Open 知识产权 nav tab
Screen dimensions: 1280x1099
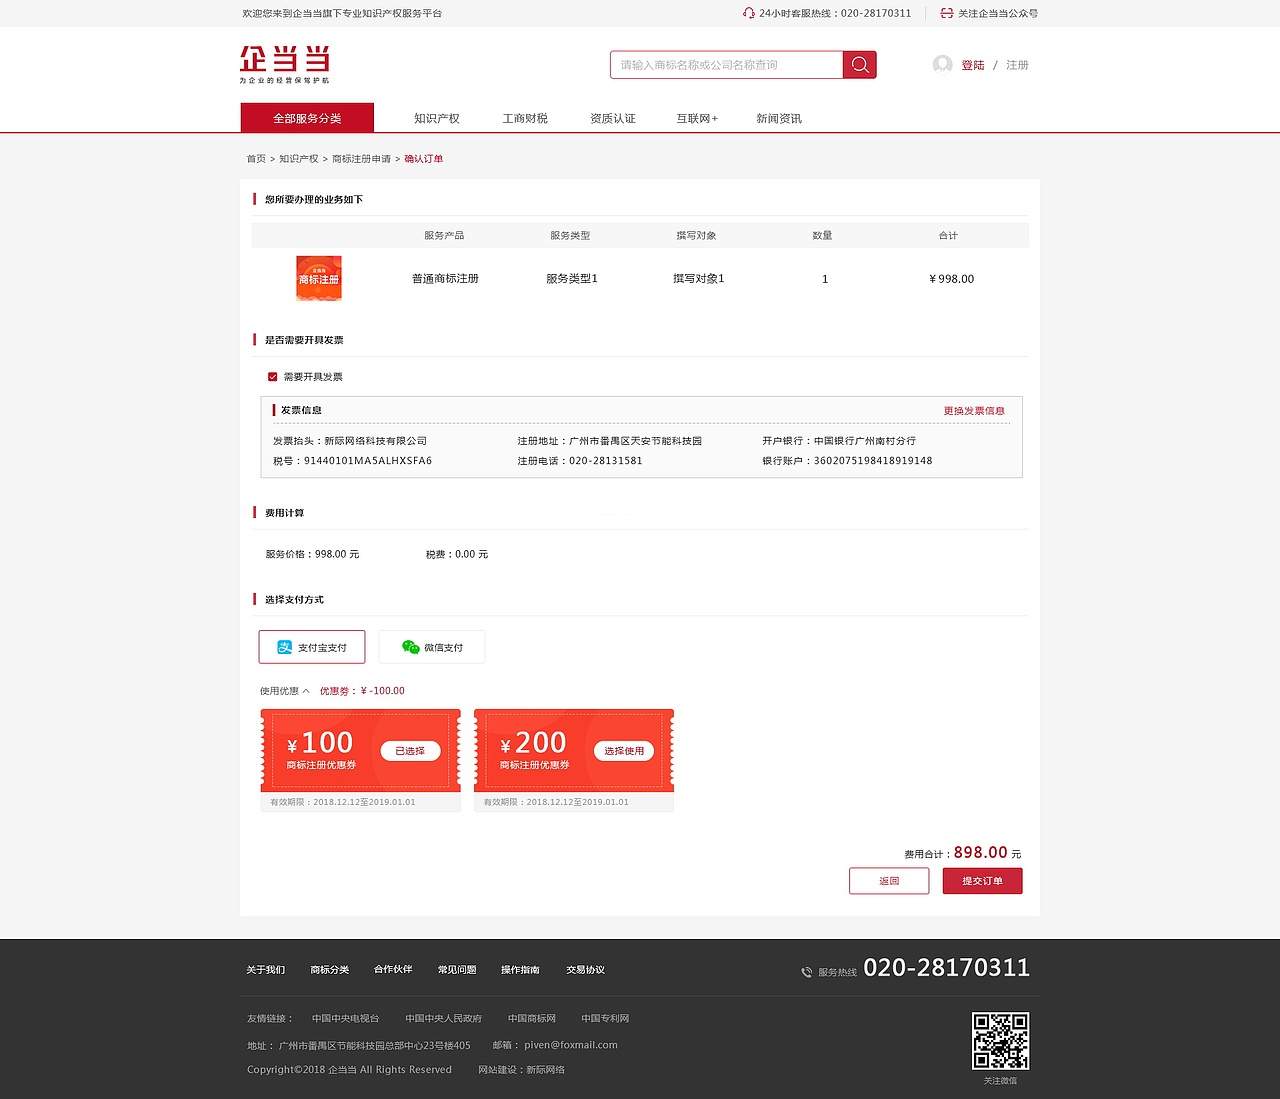coord(437,118)
